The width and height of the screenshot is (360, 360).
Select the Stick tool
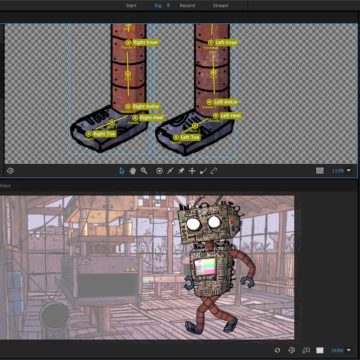point(170,171)
